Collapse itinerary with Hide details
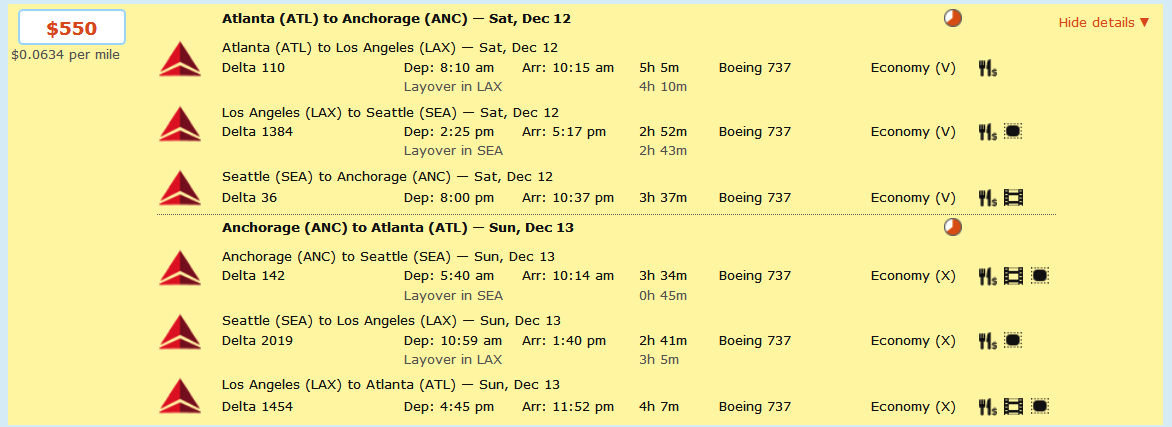 pyautogui.click(x=1110, y=23)
